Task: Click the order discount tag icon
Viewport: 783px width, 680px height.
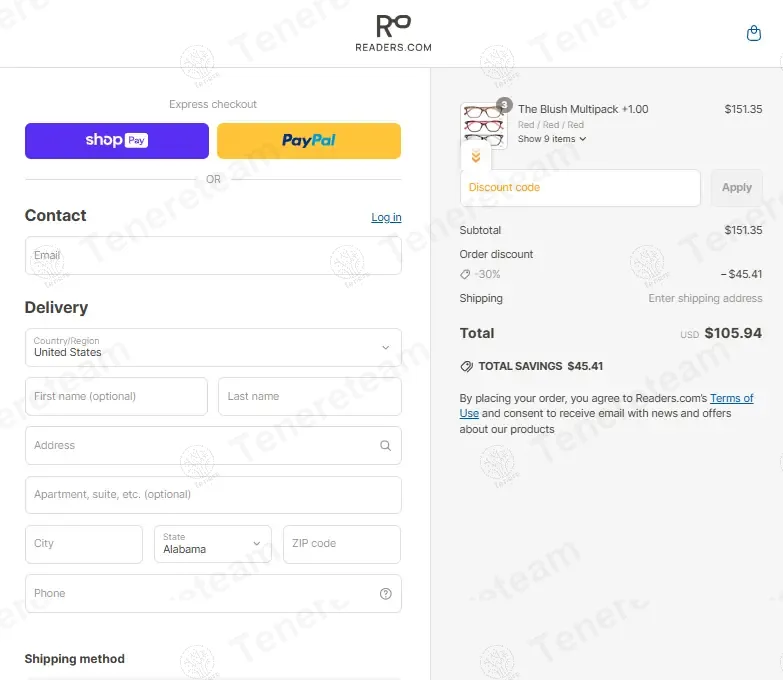Action: [x=465, y=274]
